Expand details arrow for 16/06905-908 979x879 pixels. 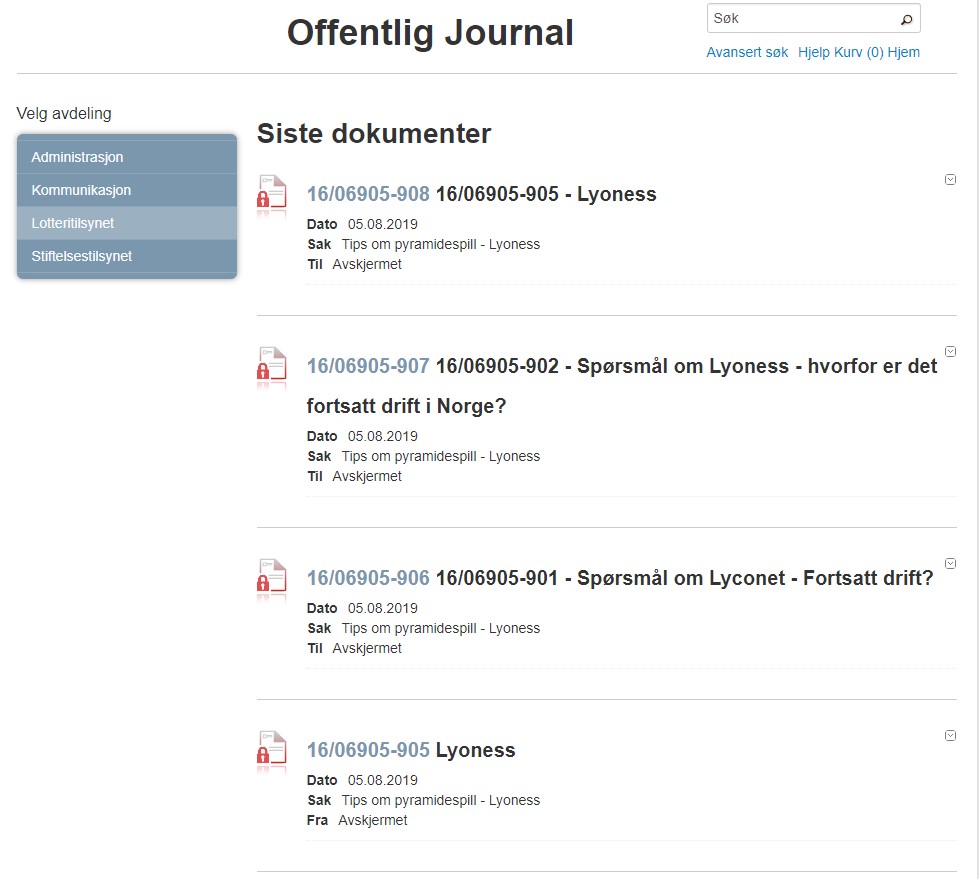[x=950, y=180]
